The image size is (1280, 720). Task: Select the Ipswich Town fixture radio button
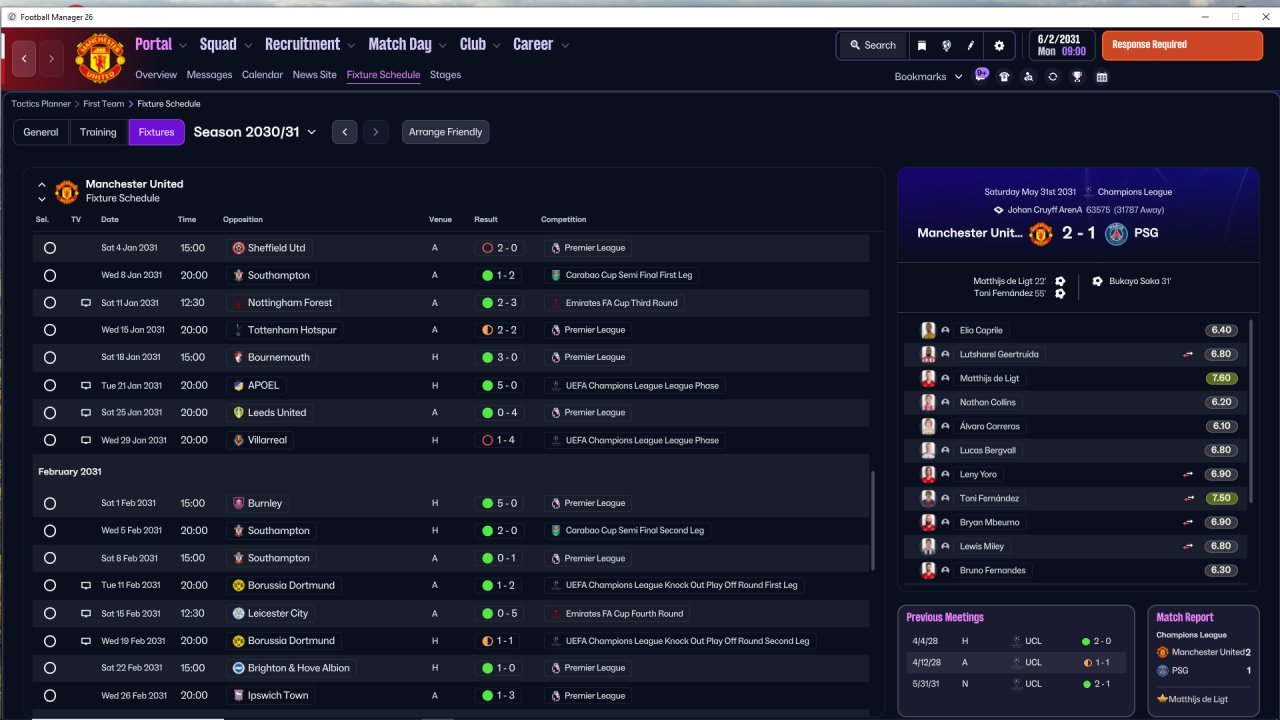coord(49,695)
